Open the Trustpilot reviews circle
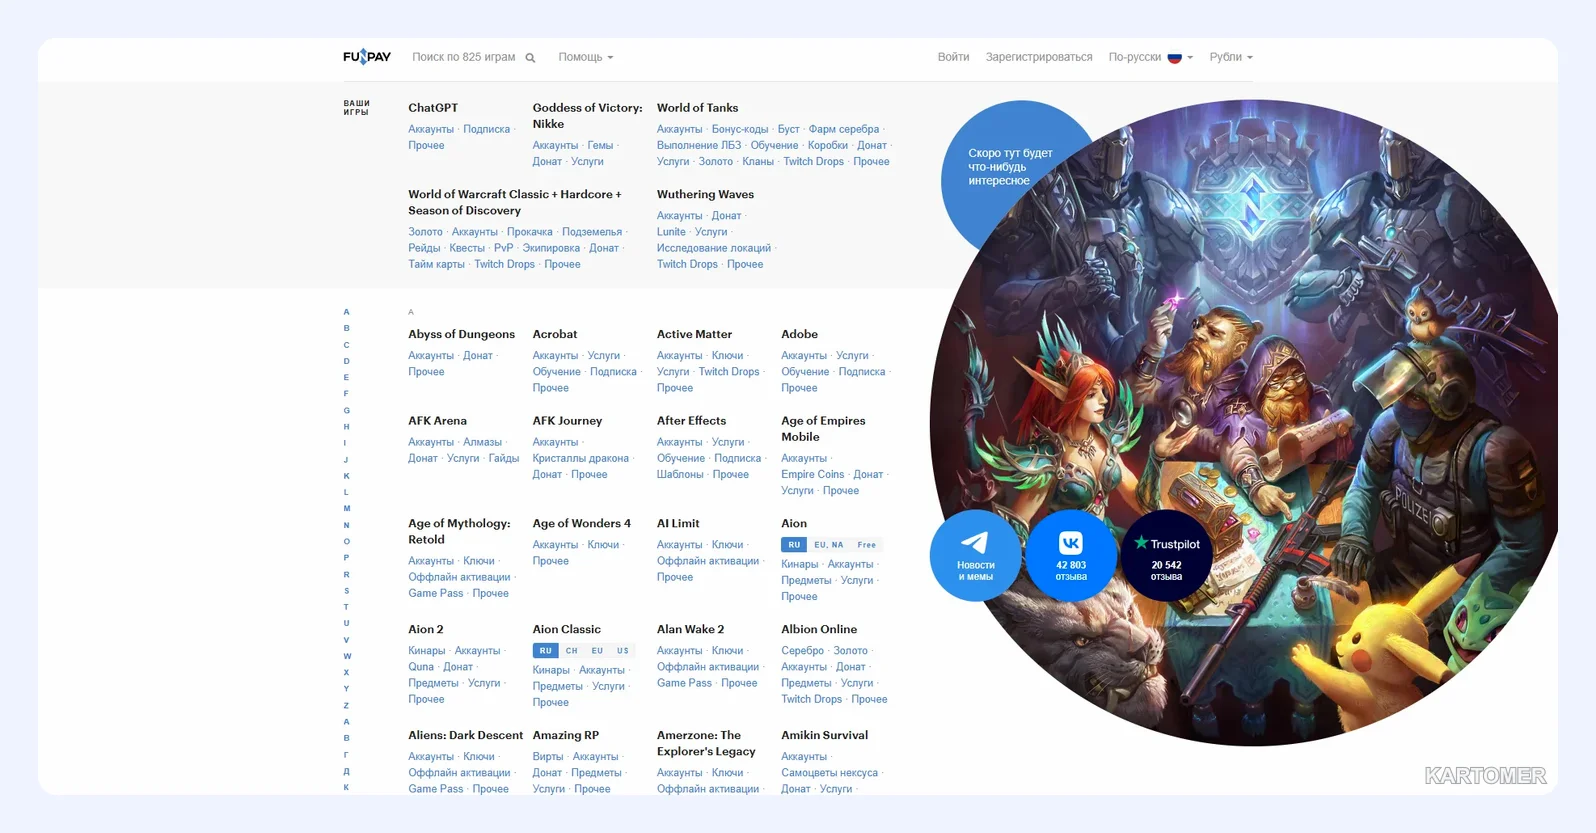 [1166, 555]
